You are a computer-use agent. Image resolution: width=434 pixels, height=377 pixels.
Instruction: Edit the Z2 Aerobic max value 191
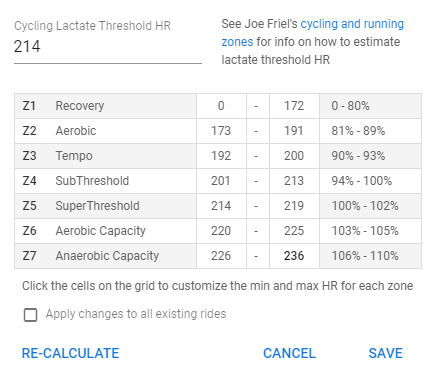294,131
